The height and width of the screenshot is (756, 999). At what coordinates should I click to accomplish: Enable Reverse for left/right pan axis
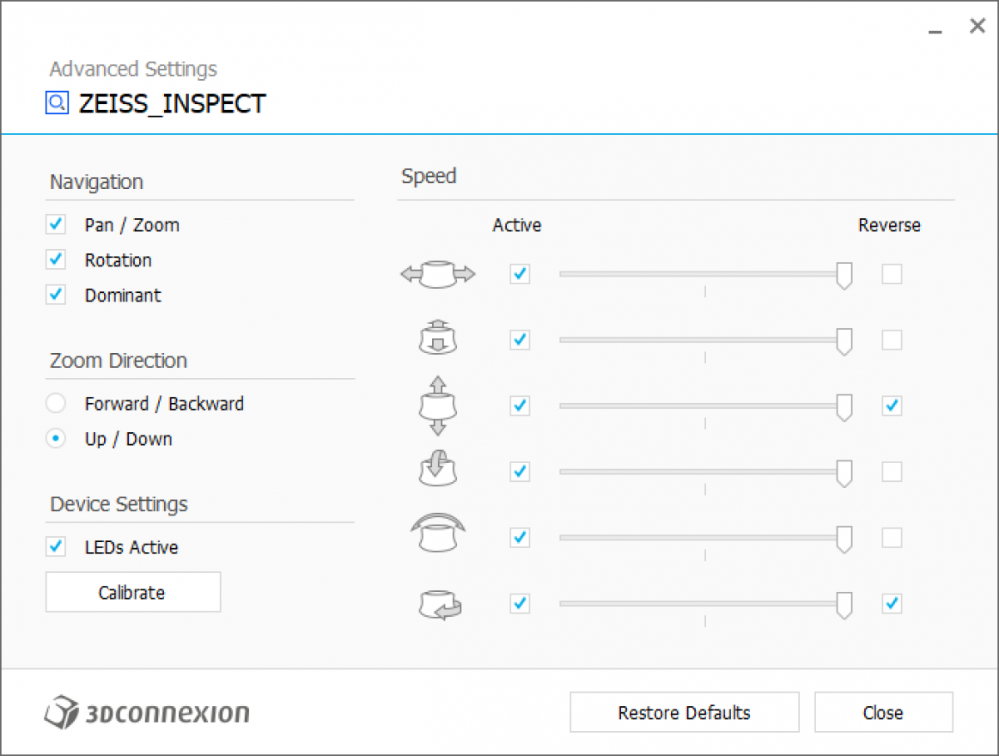point(892,274)
